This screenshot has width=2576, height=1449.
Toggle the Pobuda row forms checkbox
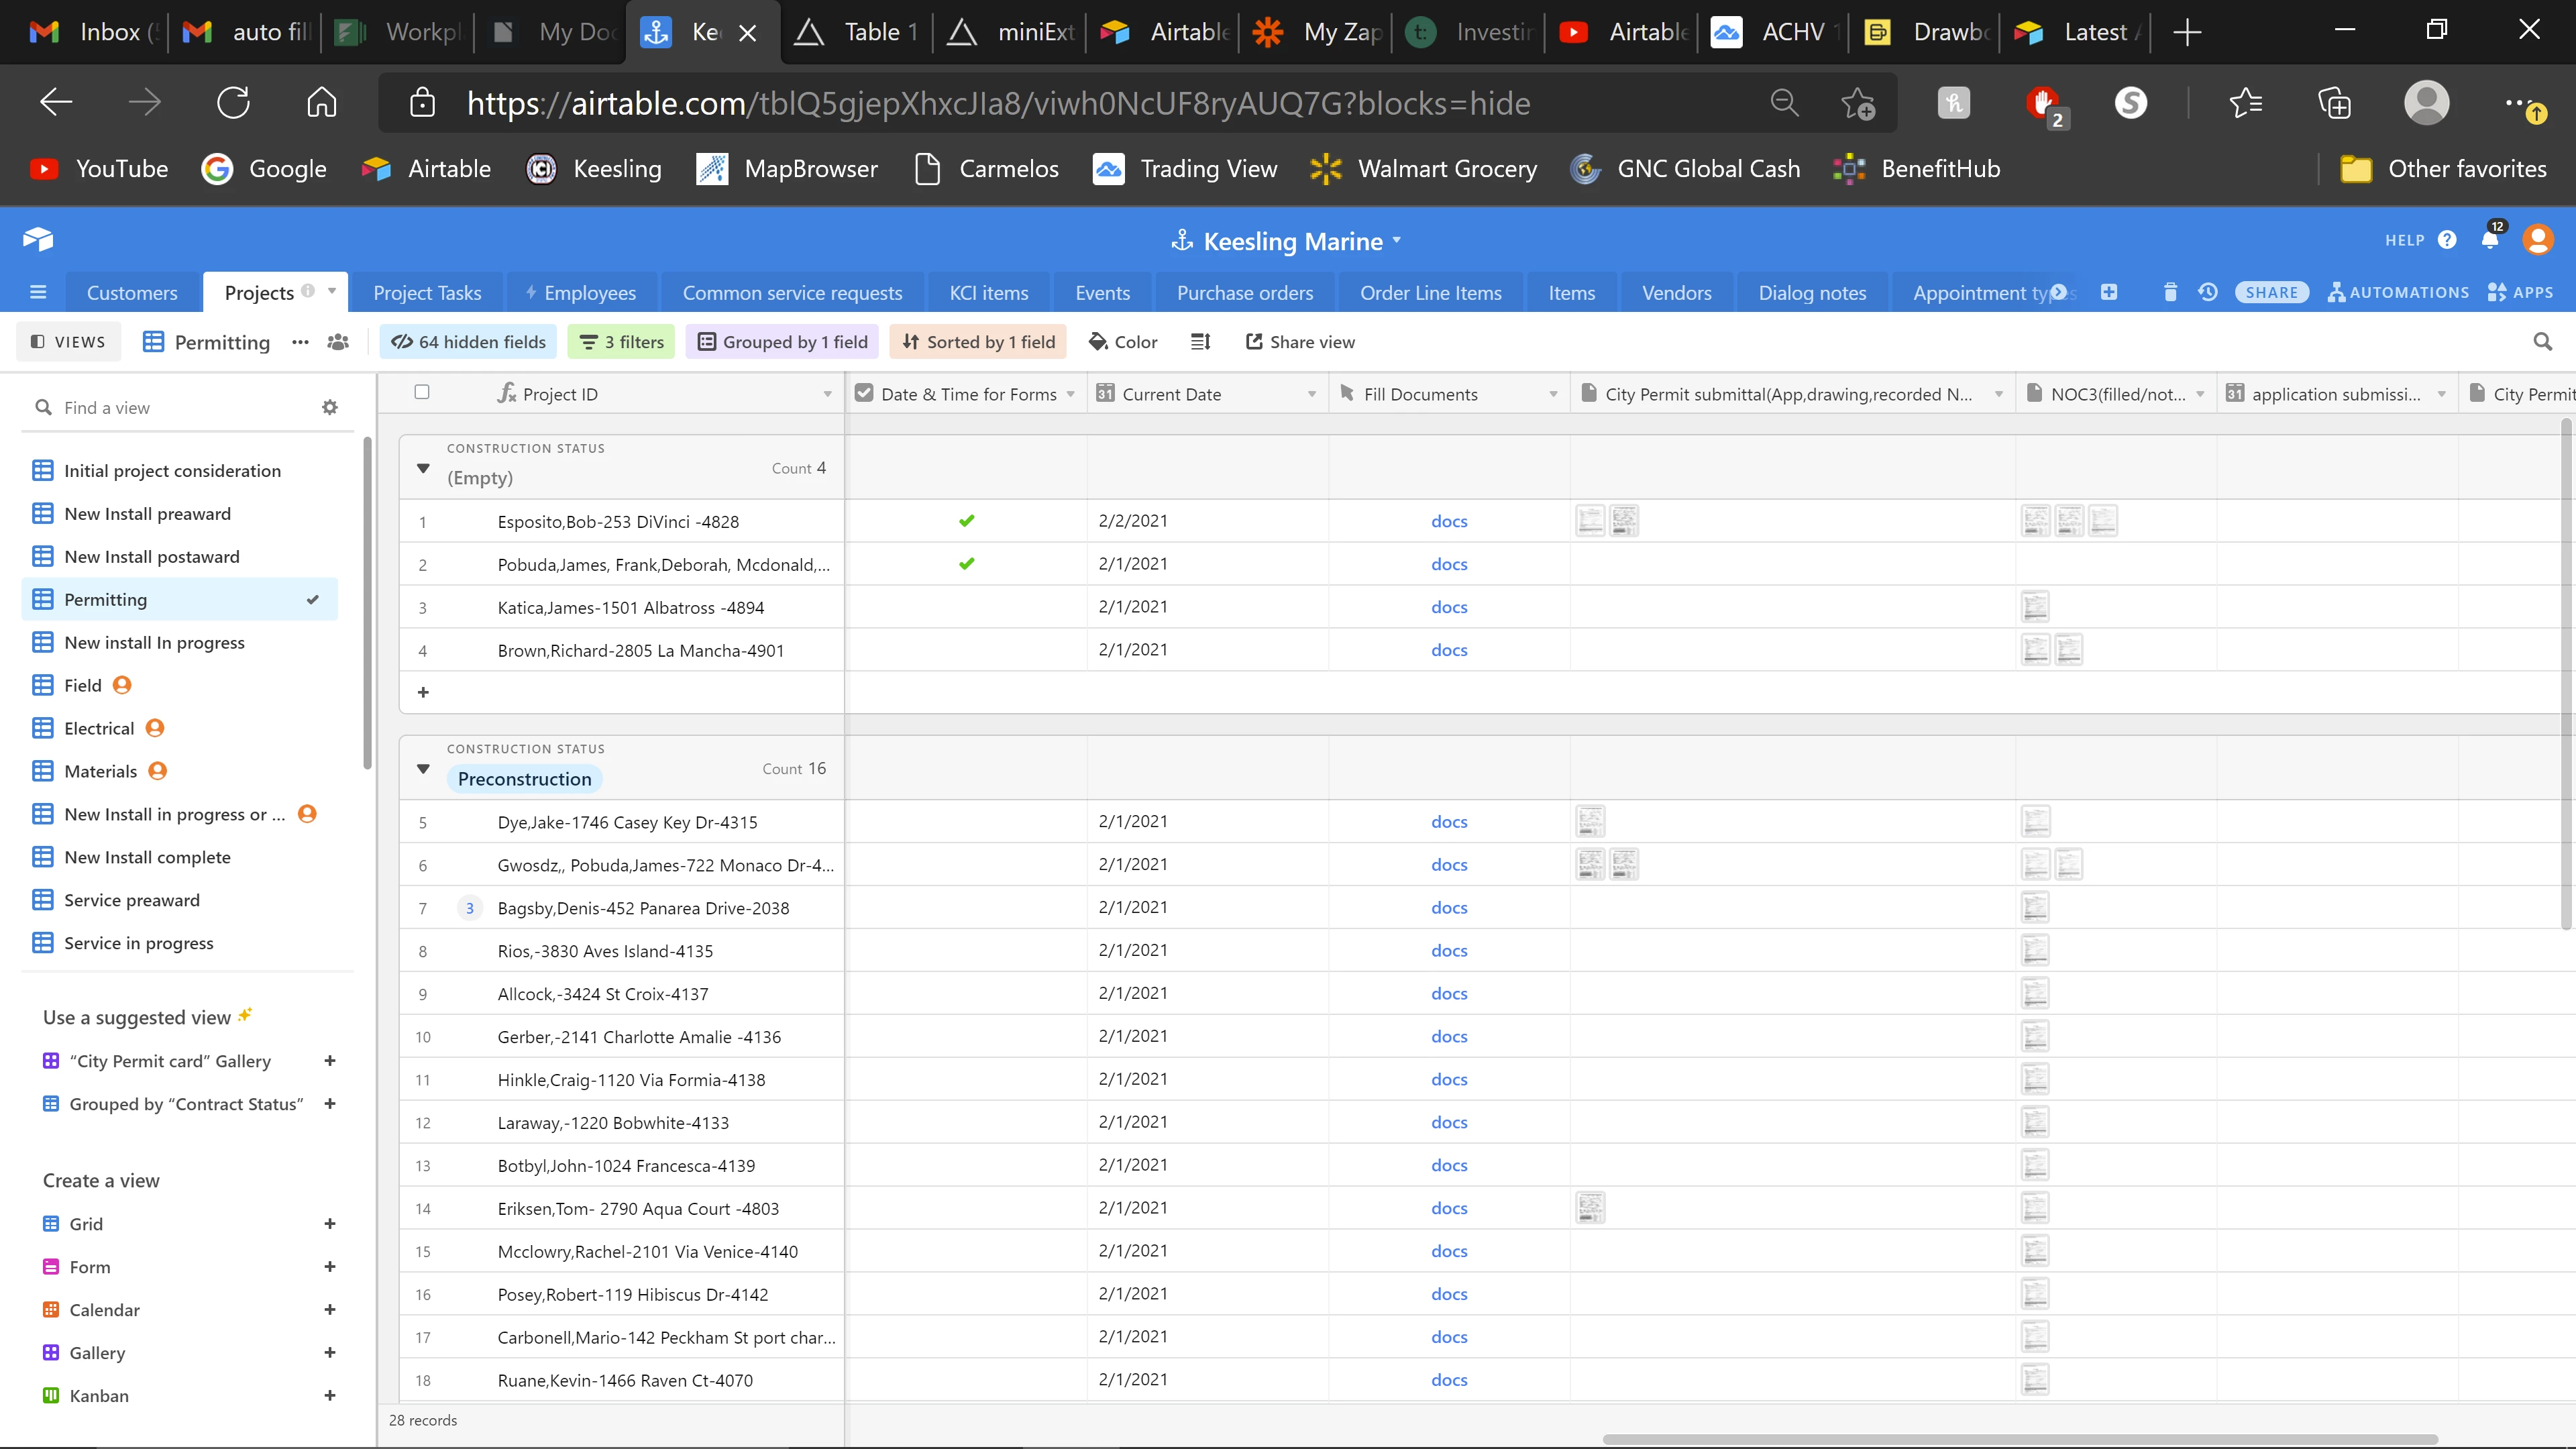click(x=966, y=564)
